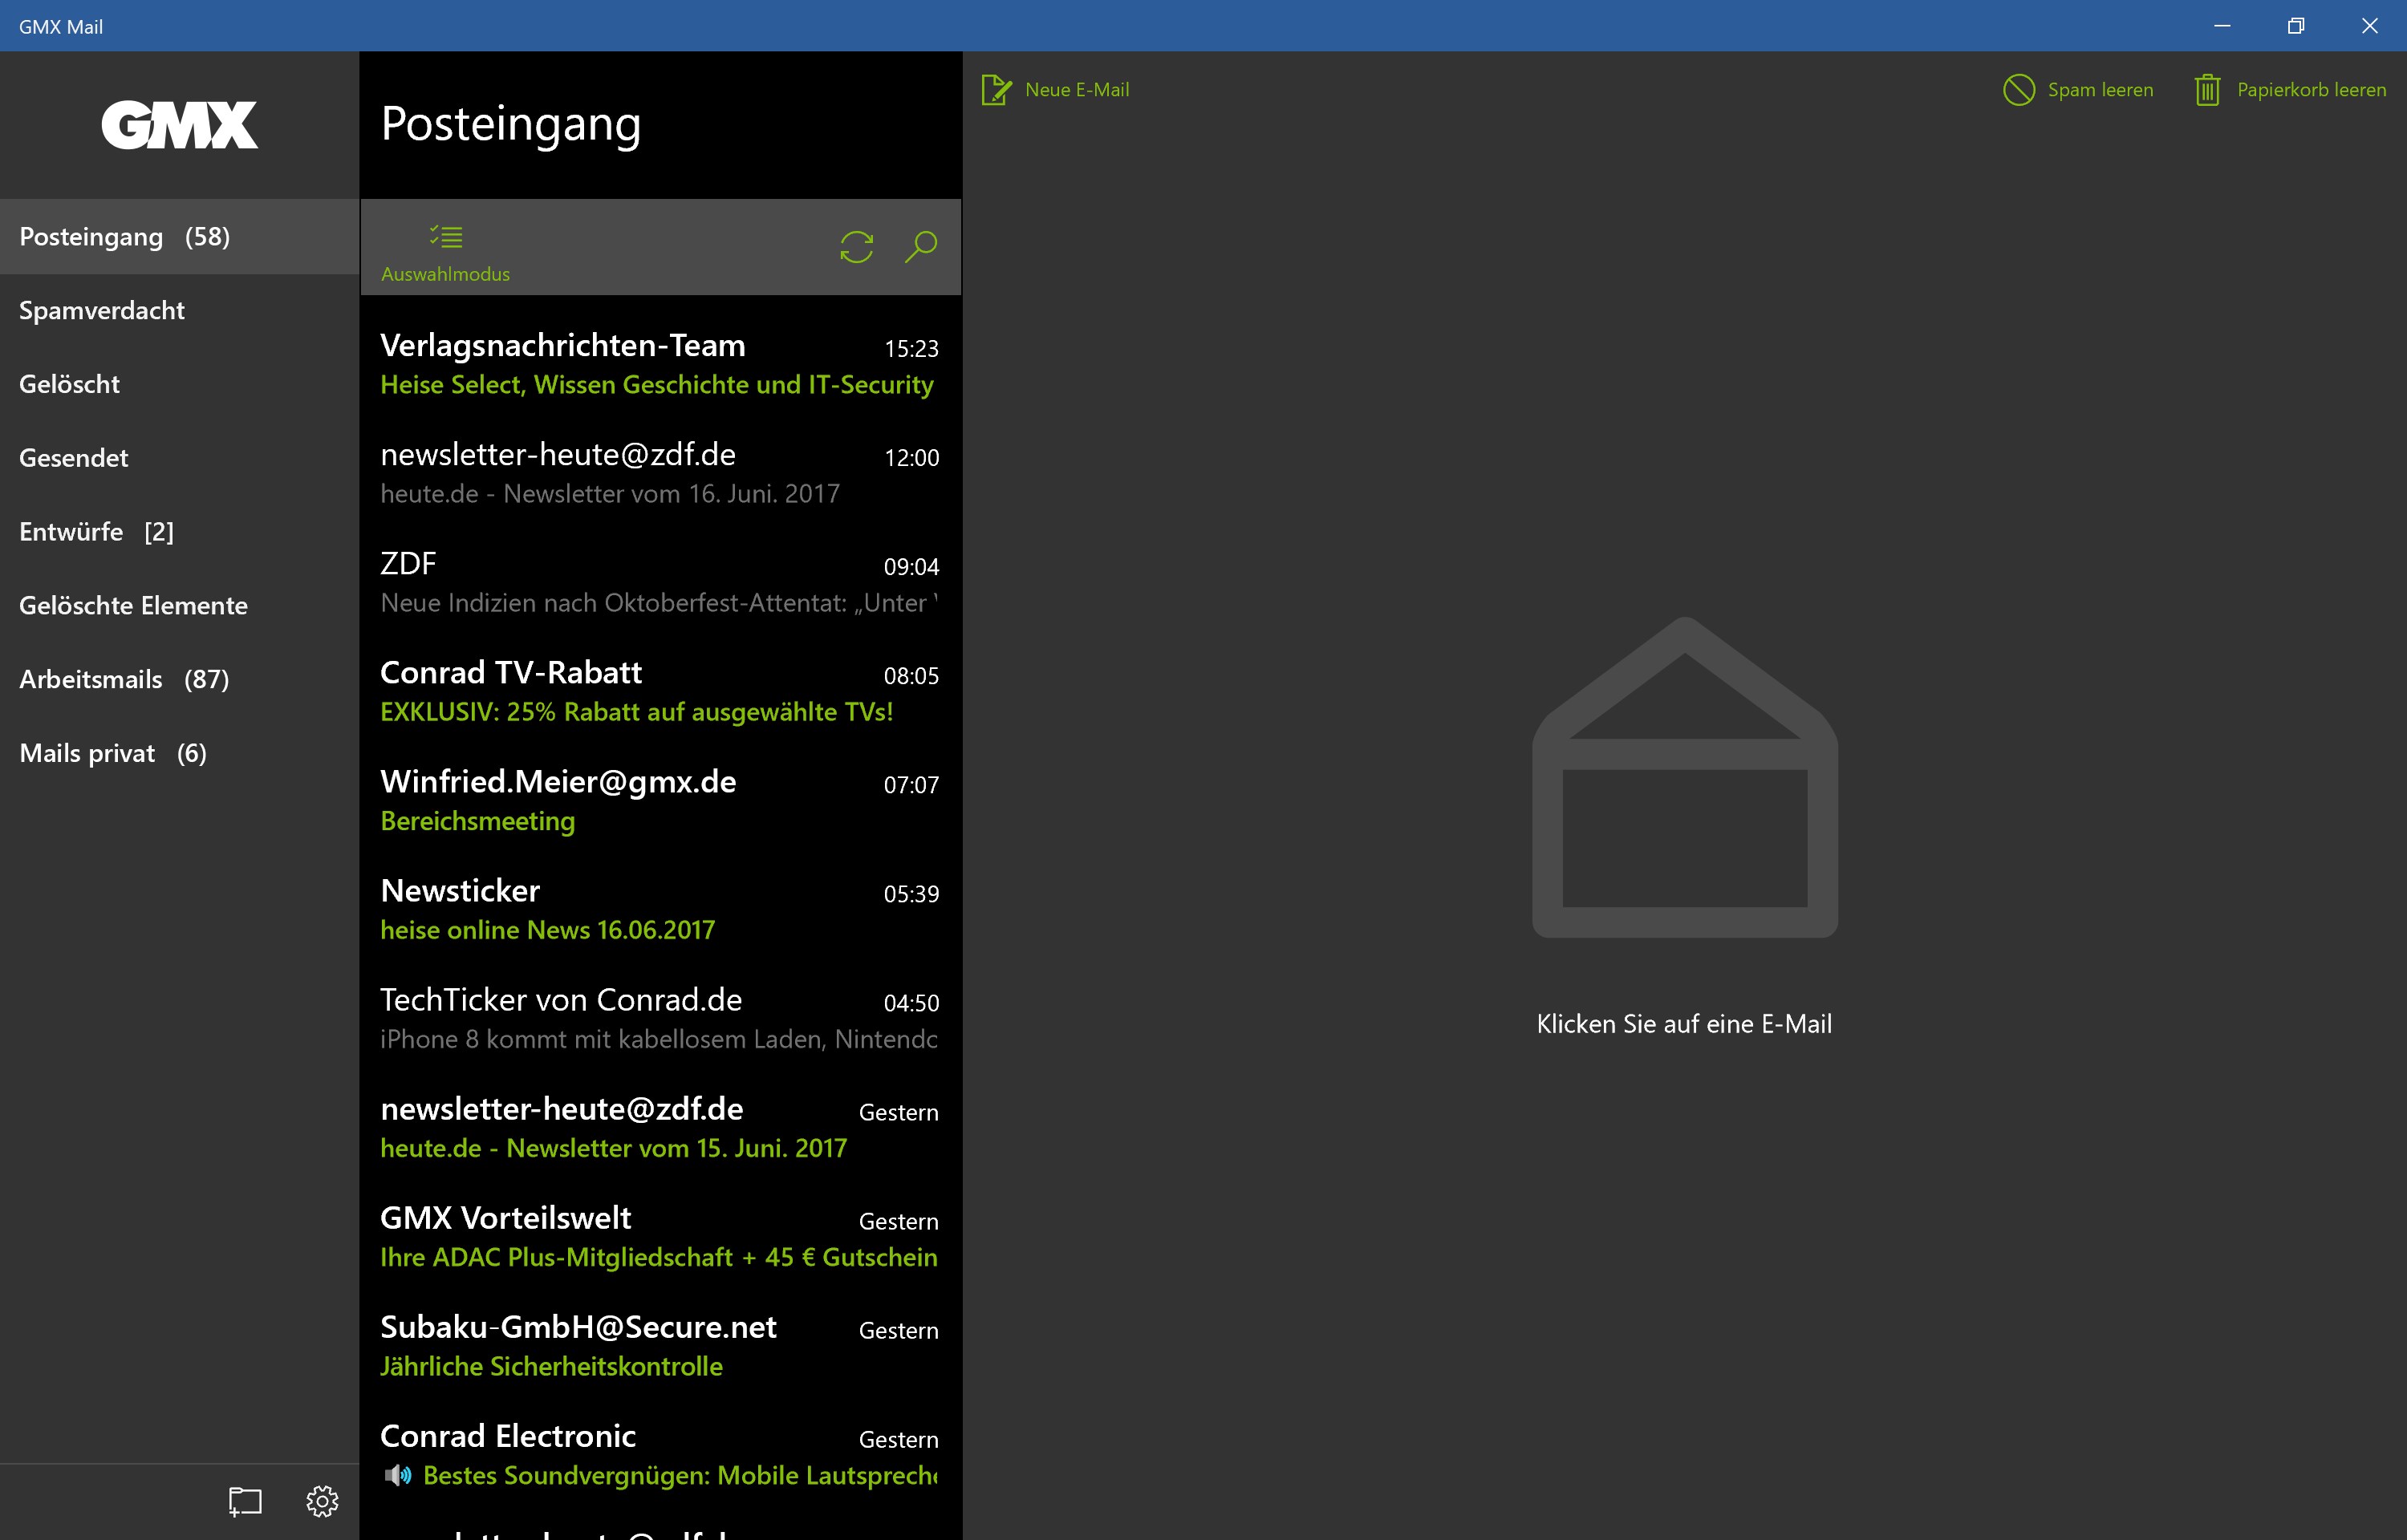
Task: Open Gelöschte Elemente folder
Action: 133,606
